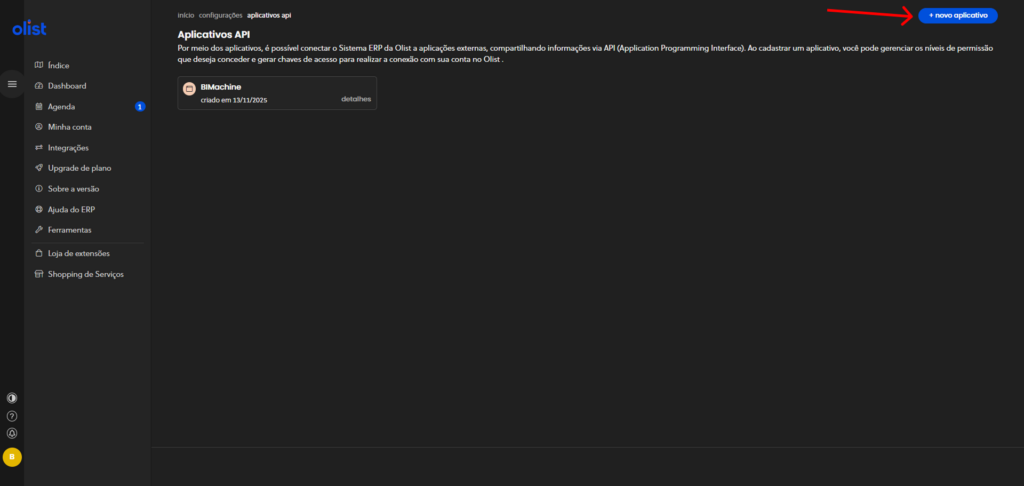Toggle dark/light contrast theme
Image resolution: width=1024 pixels, height=486 pixels.
[x=12, y=398]
